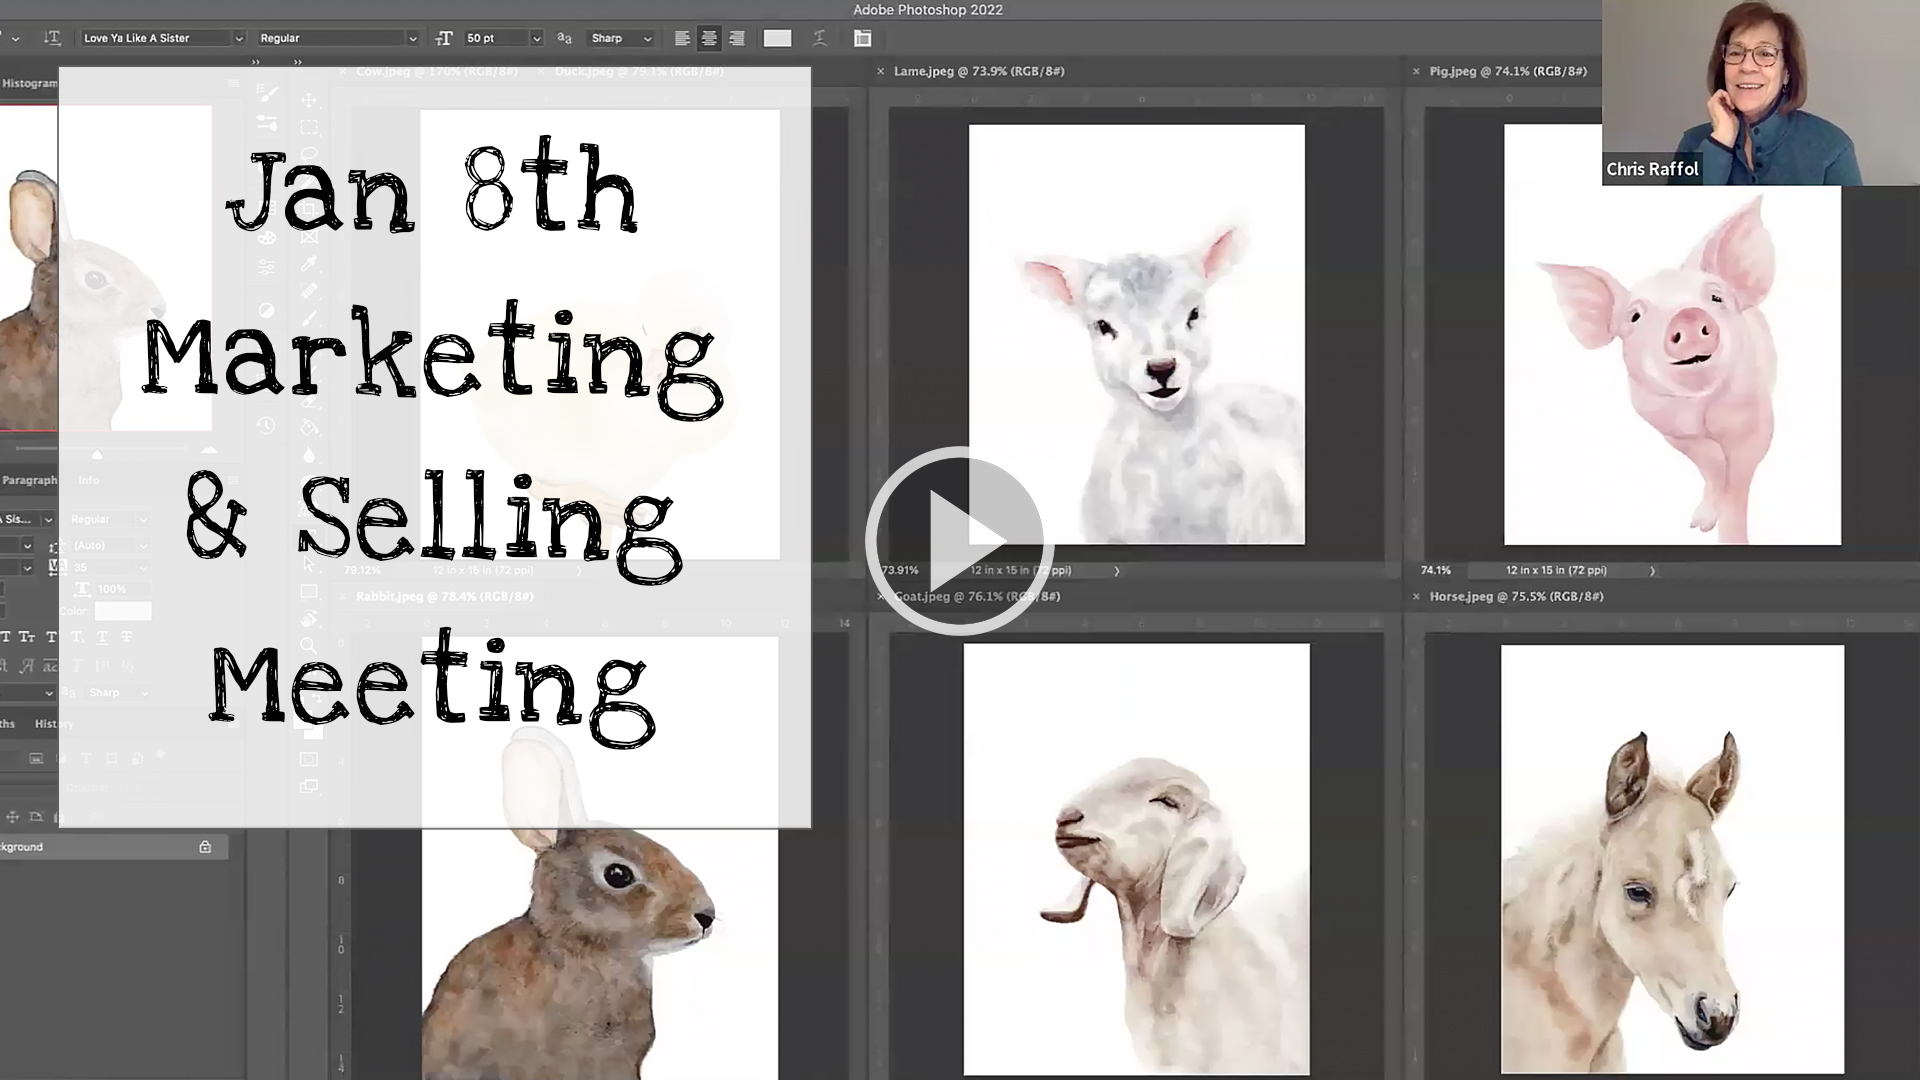Screen dimensions: 1920x1080
Task: Expand Pig.jpeg status info arrow
Action: (1652, 571)
